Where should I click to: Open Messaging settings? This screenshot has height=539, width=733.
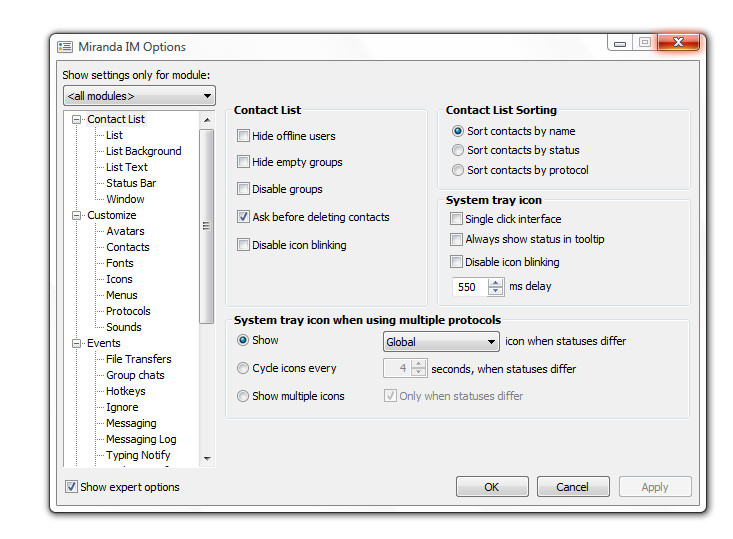(x=131, y=423)
